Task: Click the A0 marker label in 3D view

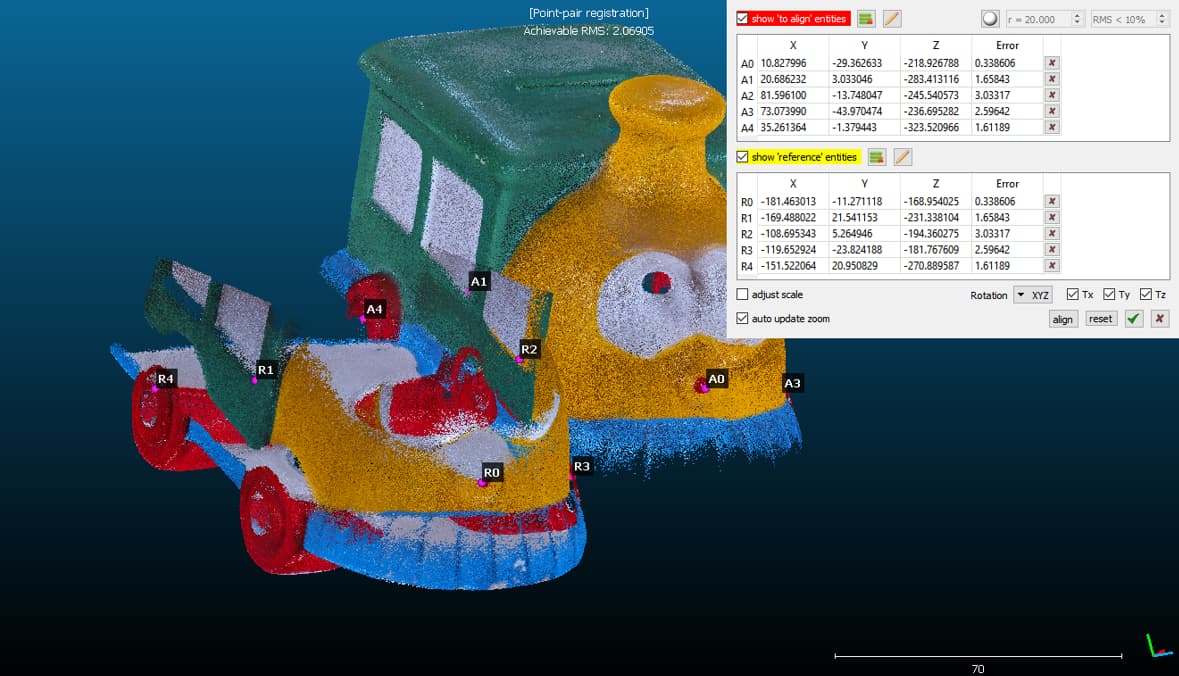Action: click(717, 379)
